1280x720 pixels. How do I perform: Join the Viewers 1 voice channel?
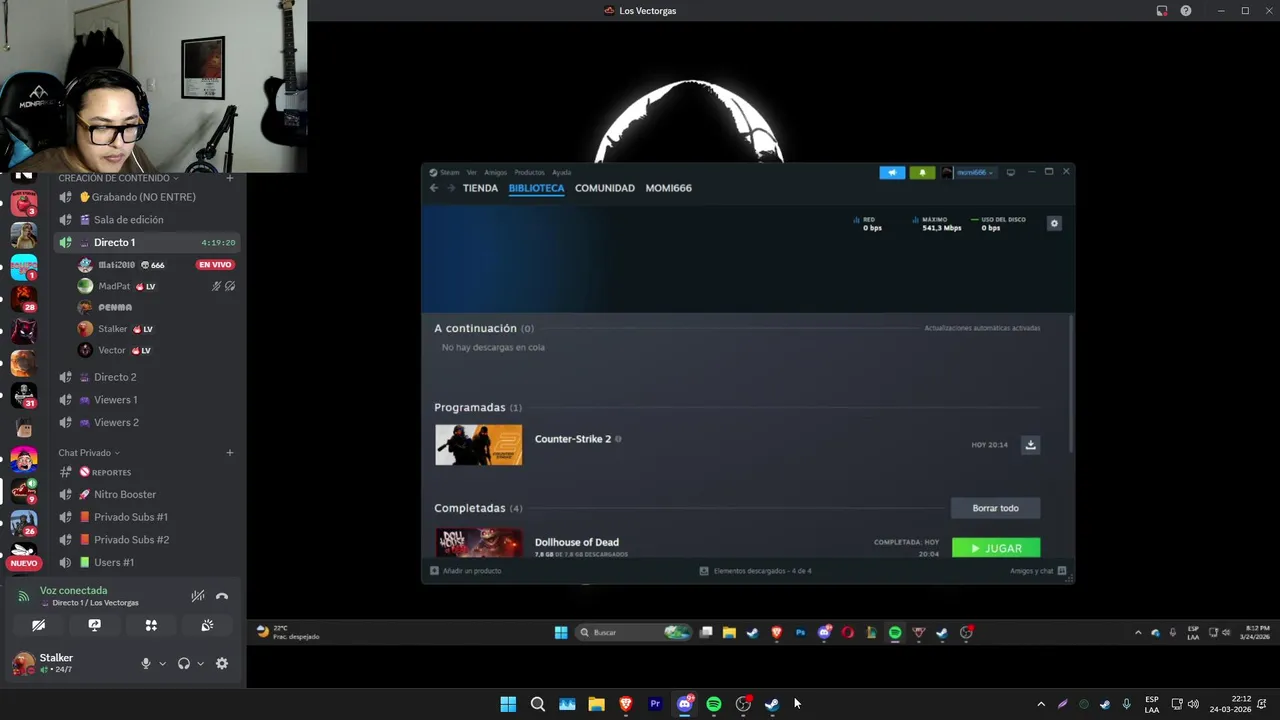(149, 400)
